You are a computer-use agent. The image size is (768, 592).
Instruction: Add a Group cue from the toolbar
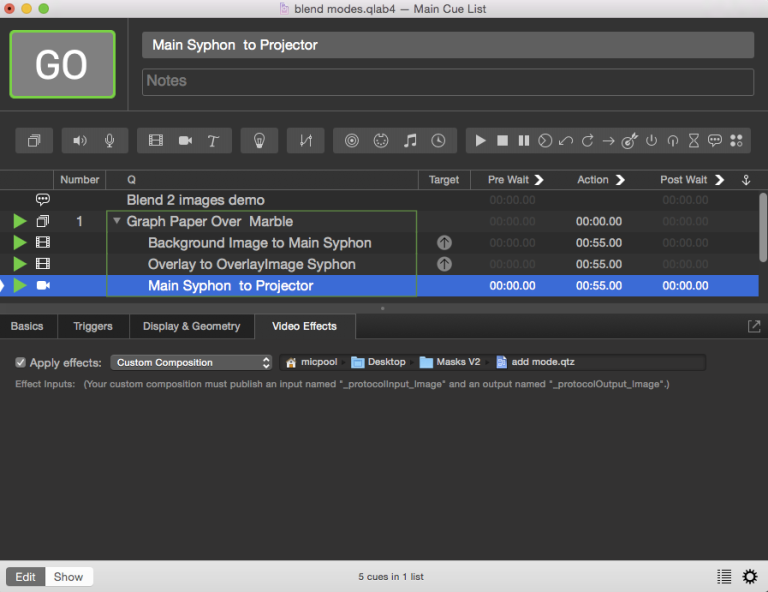point(33,141)
